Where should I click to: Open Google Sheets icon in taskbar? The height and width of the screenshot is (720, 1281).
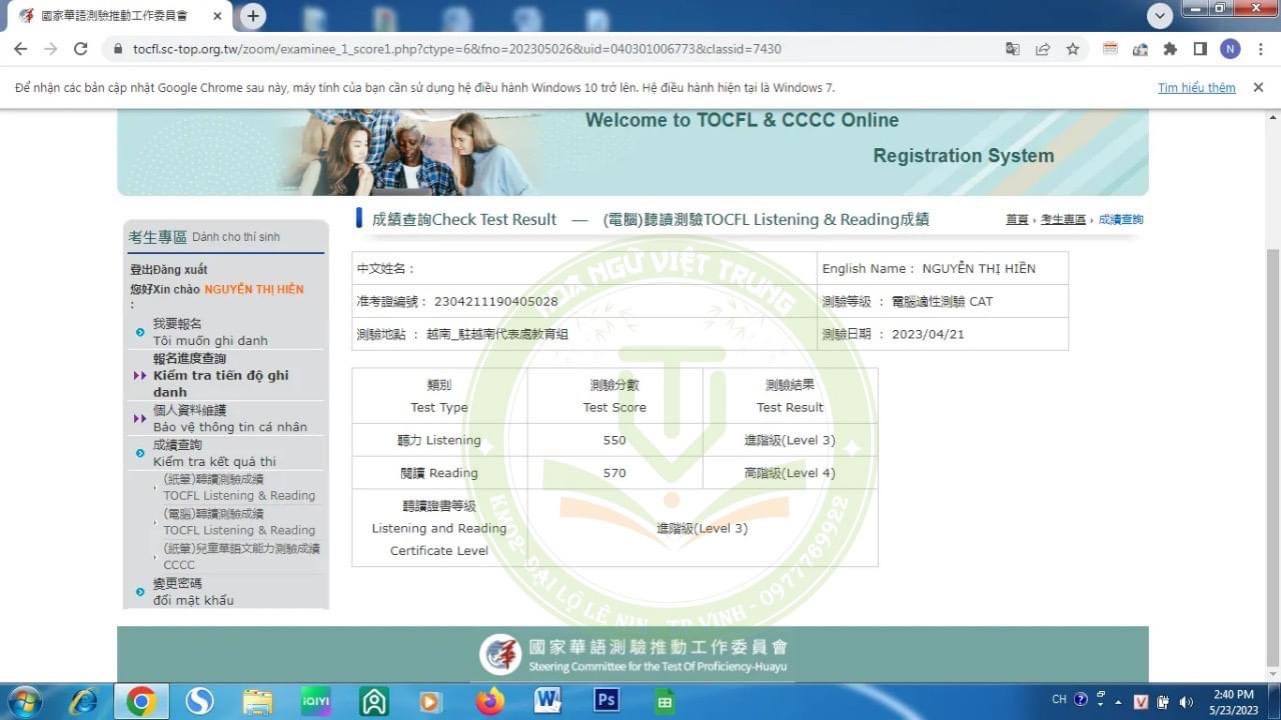coord(664,702)
